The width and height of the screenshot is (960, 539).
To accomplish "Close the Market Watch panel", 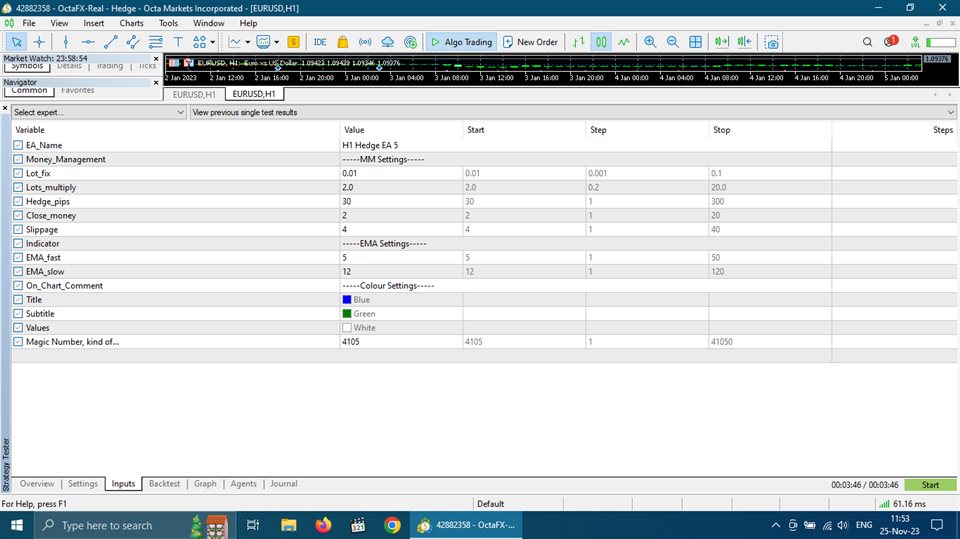I will pyautogui.click(x=156, y=59).
